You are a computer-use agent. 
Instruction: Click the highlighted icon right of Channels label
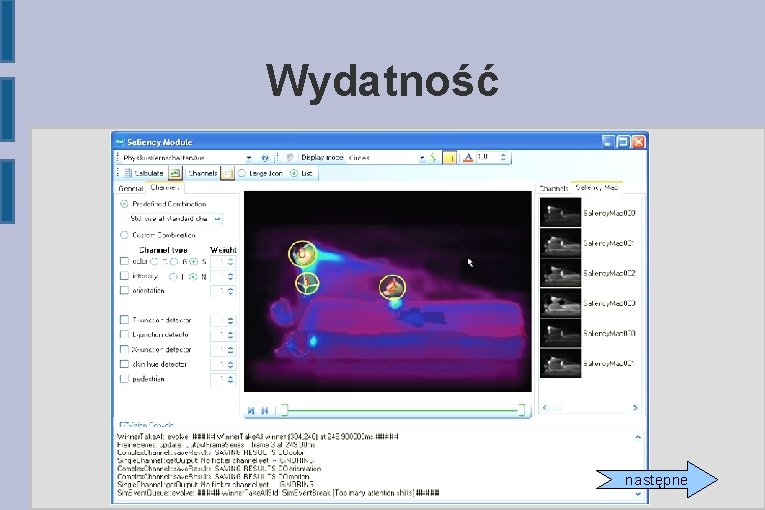point(227,173)
